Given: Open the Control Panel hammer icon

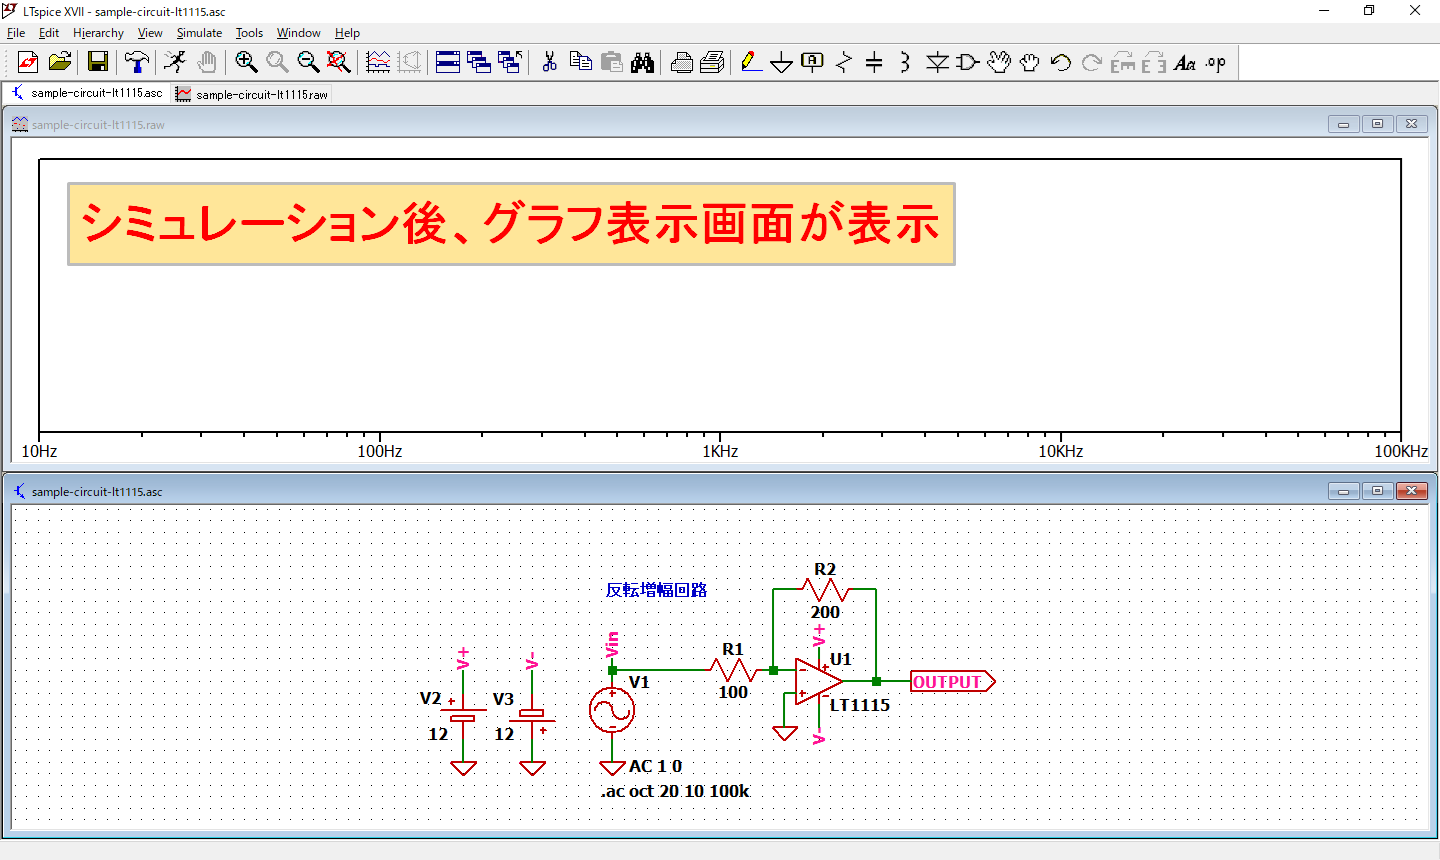Looking at the screenshot, I should pos(136,62).
